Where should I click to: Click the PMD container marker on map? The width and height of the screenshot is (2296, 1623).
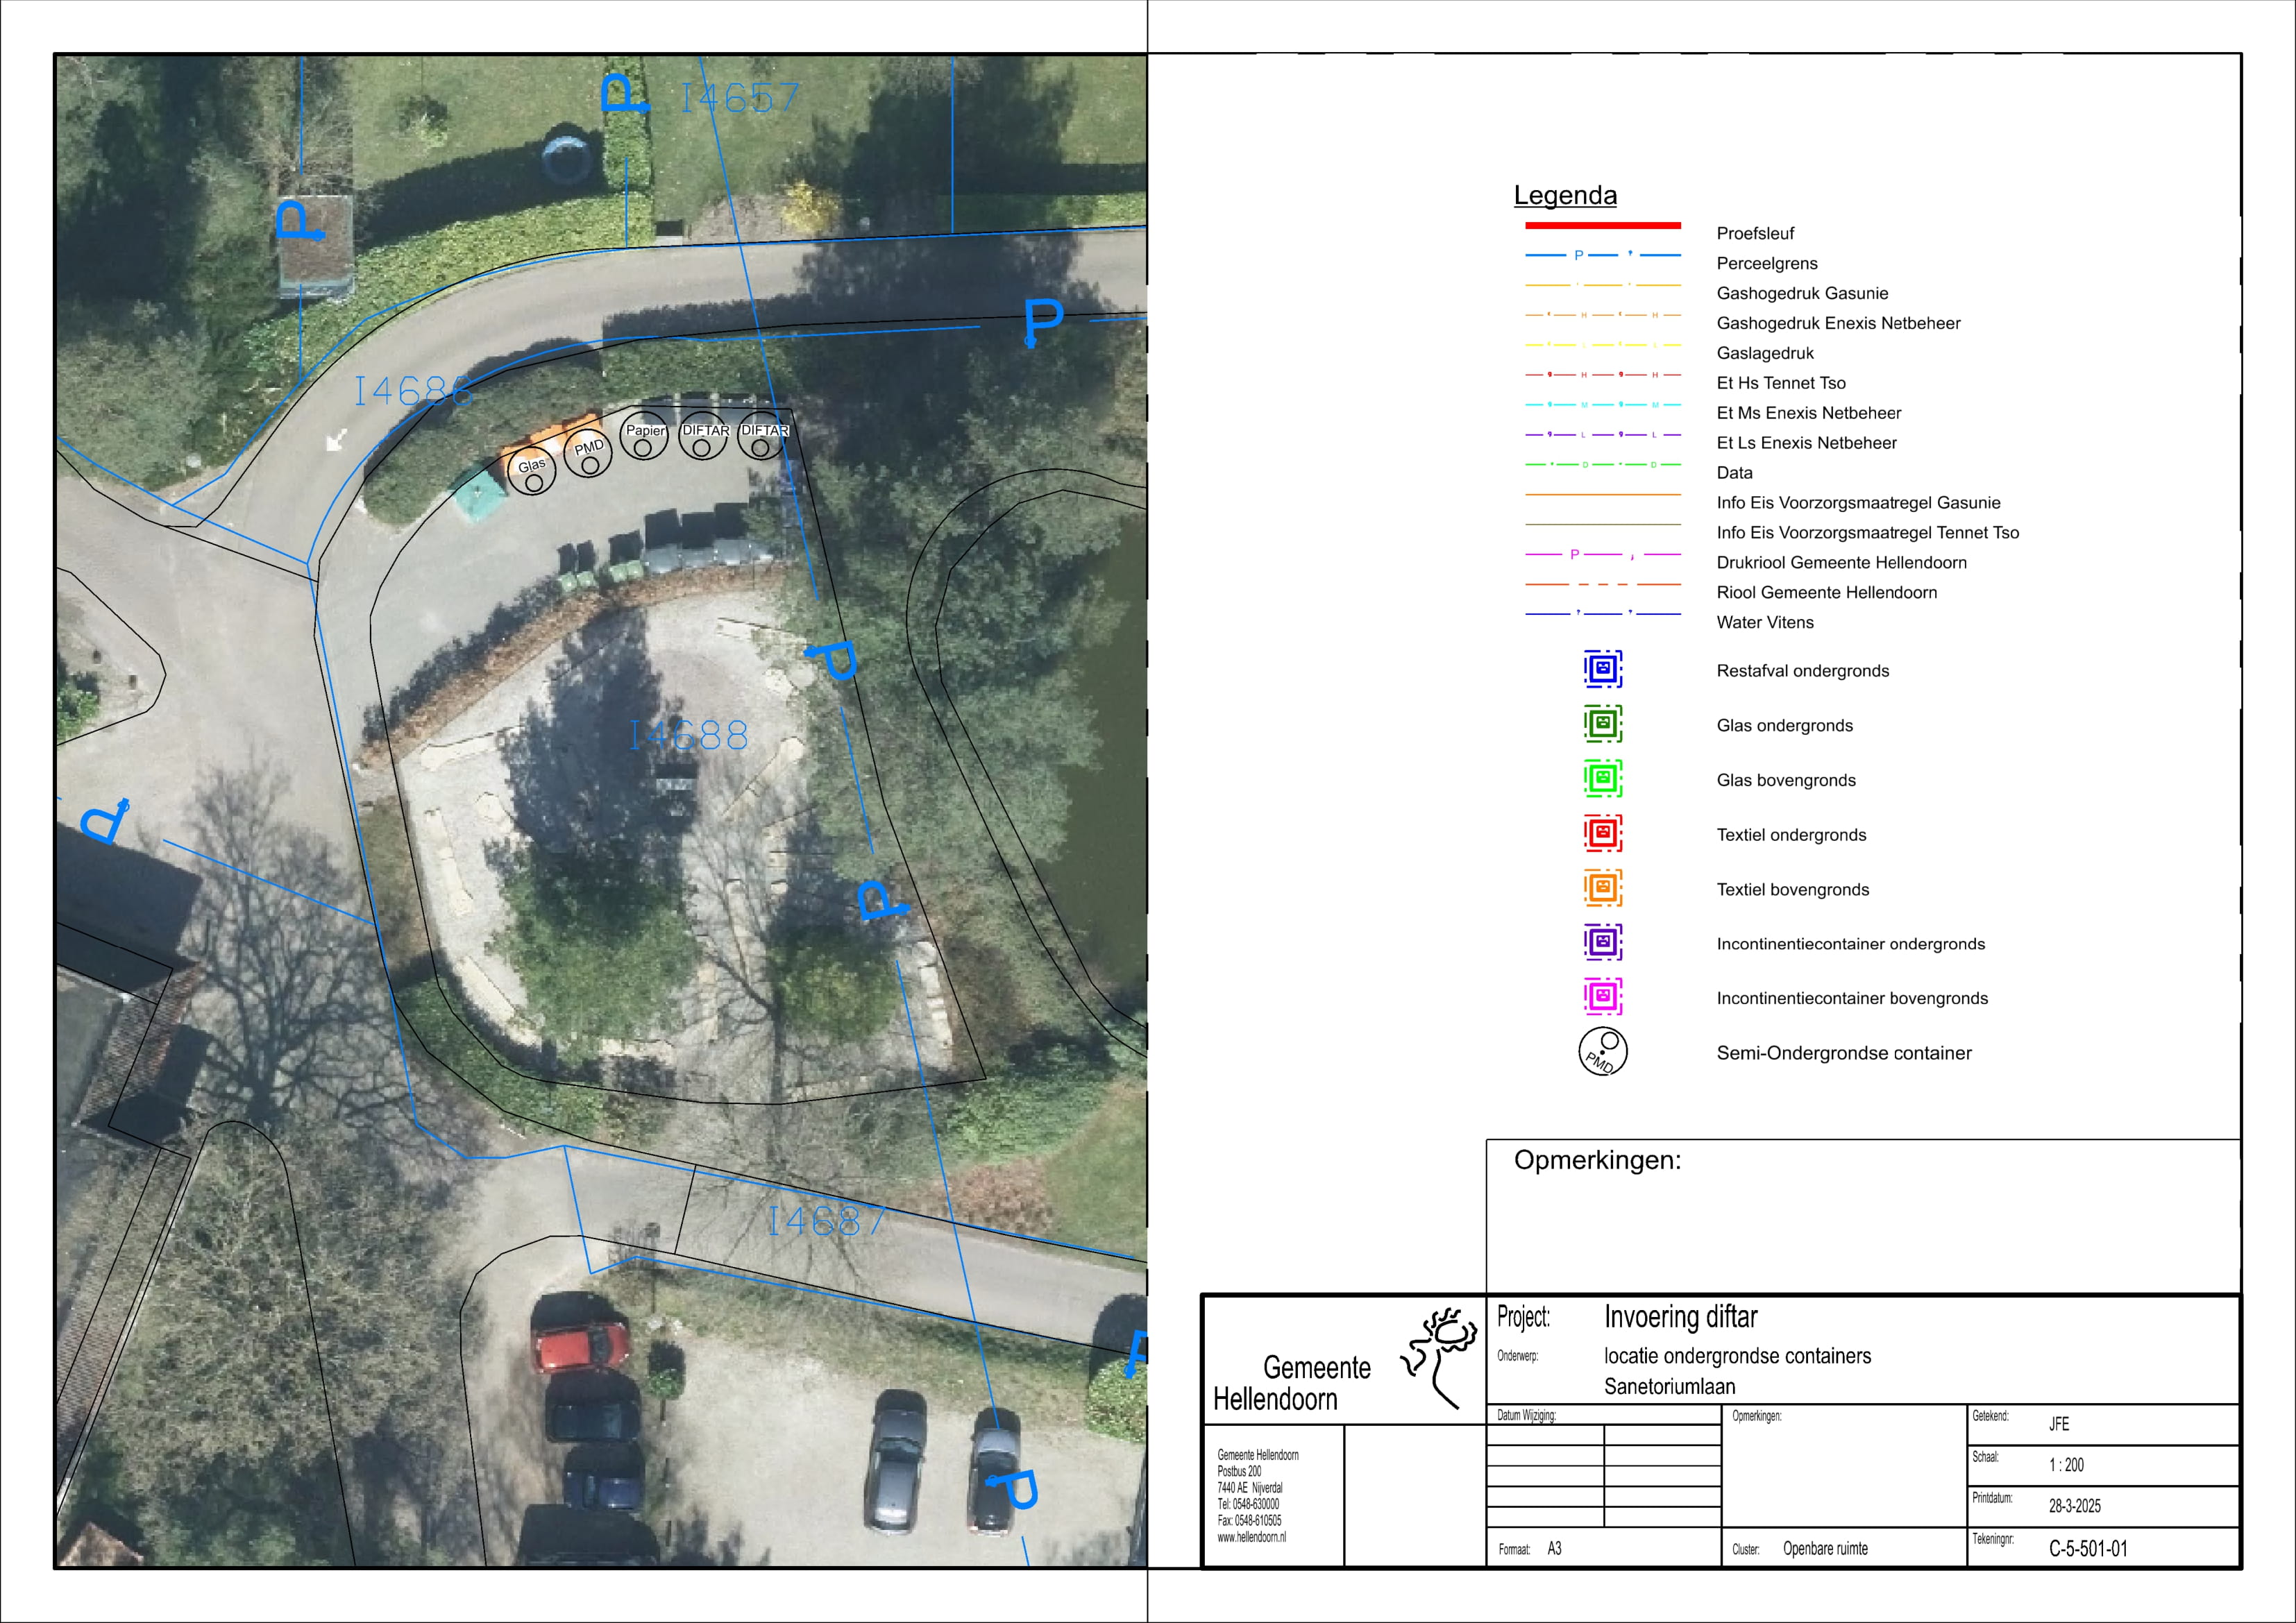point(588,455)
